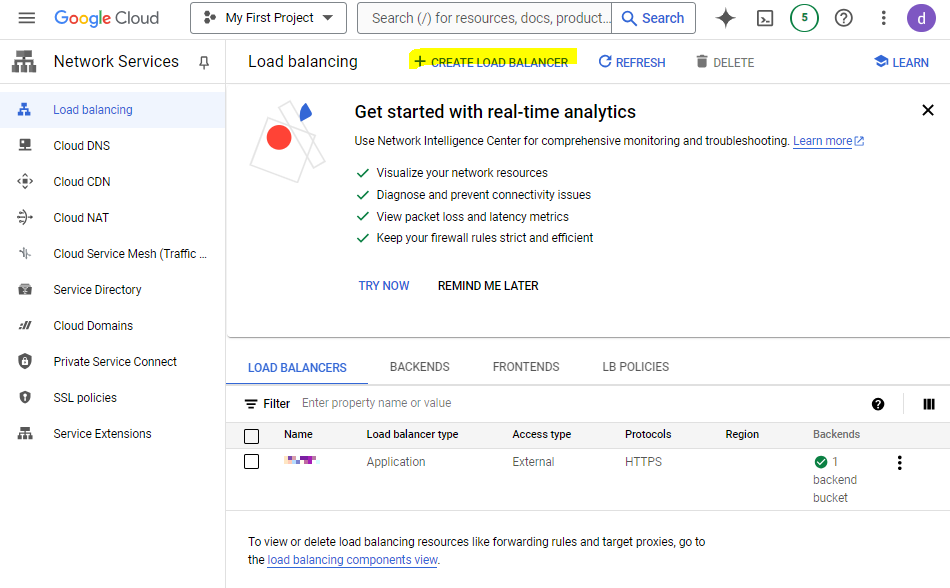Image resolution: width=950 pixels, height=588 pixels.
Task: Open the help question mark menu
Action: (843, 18)
